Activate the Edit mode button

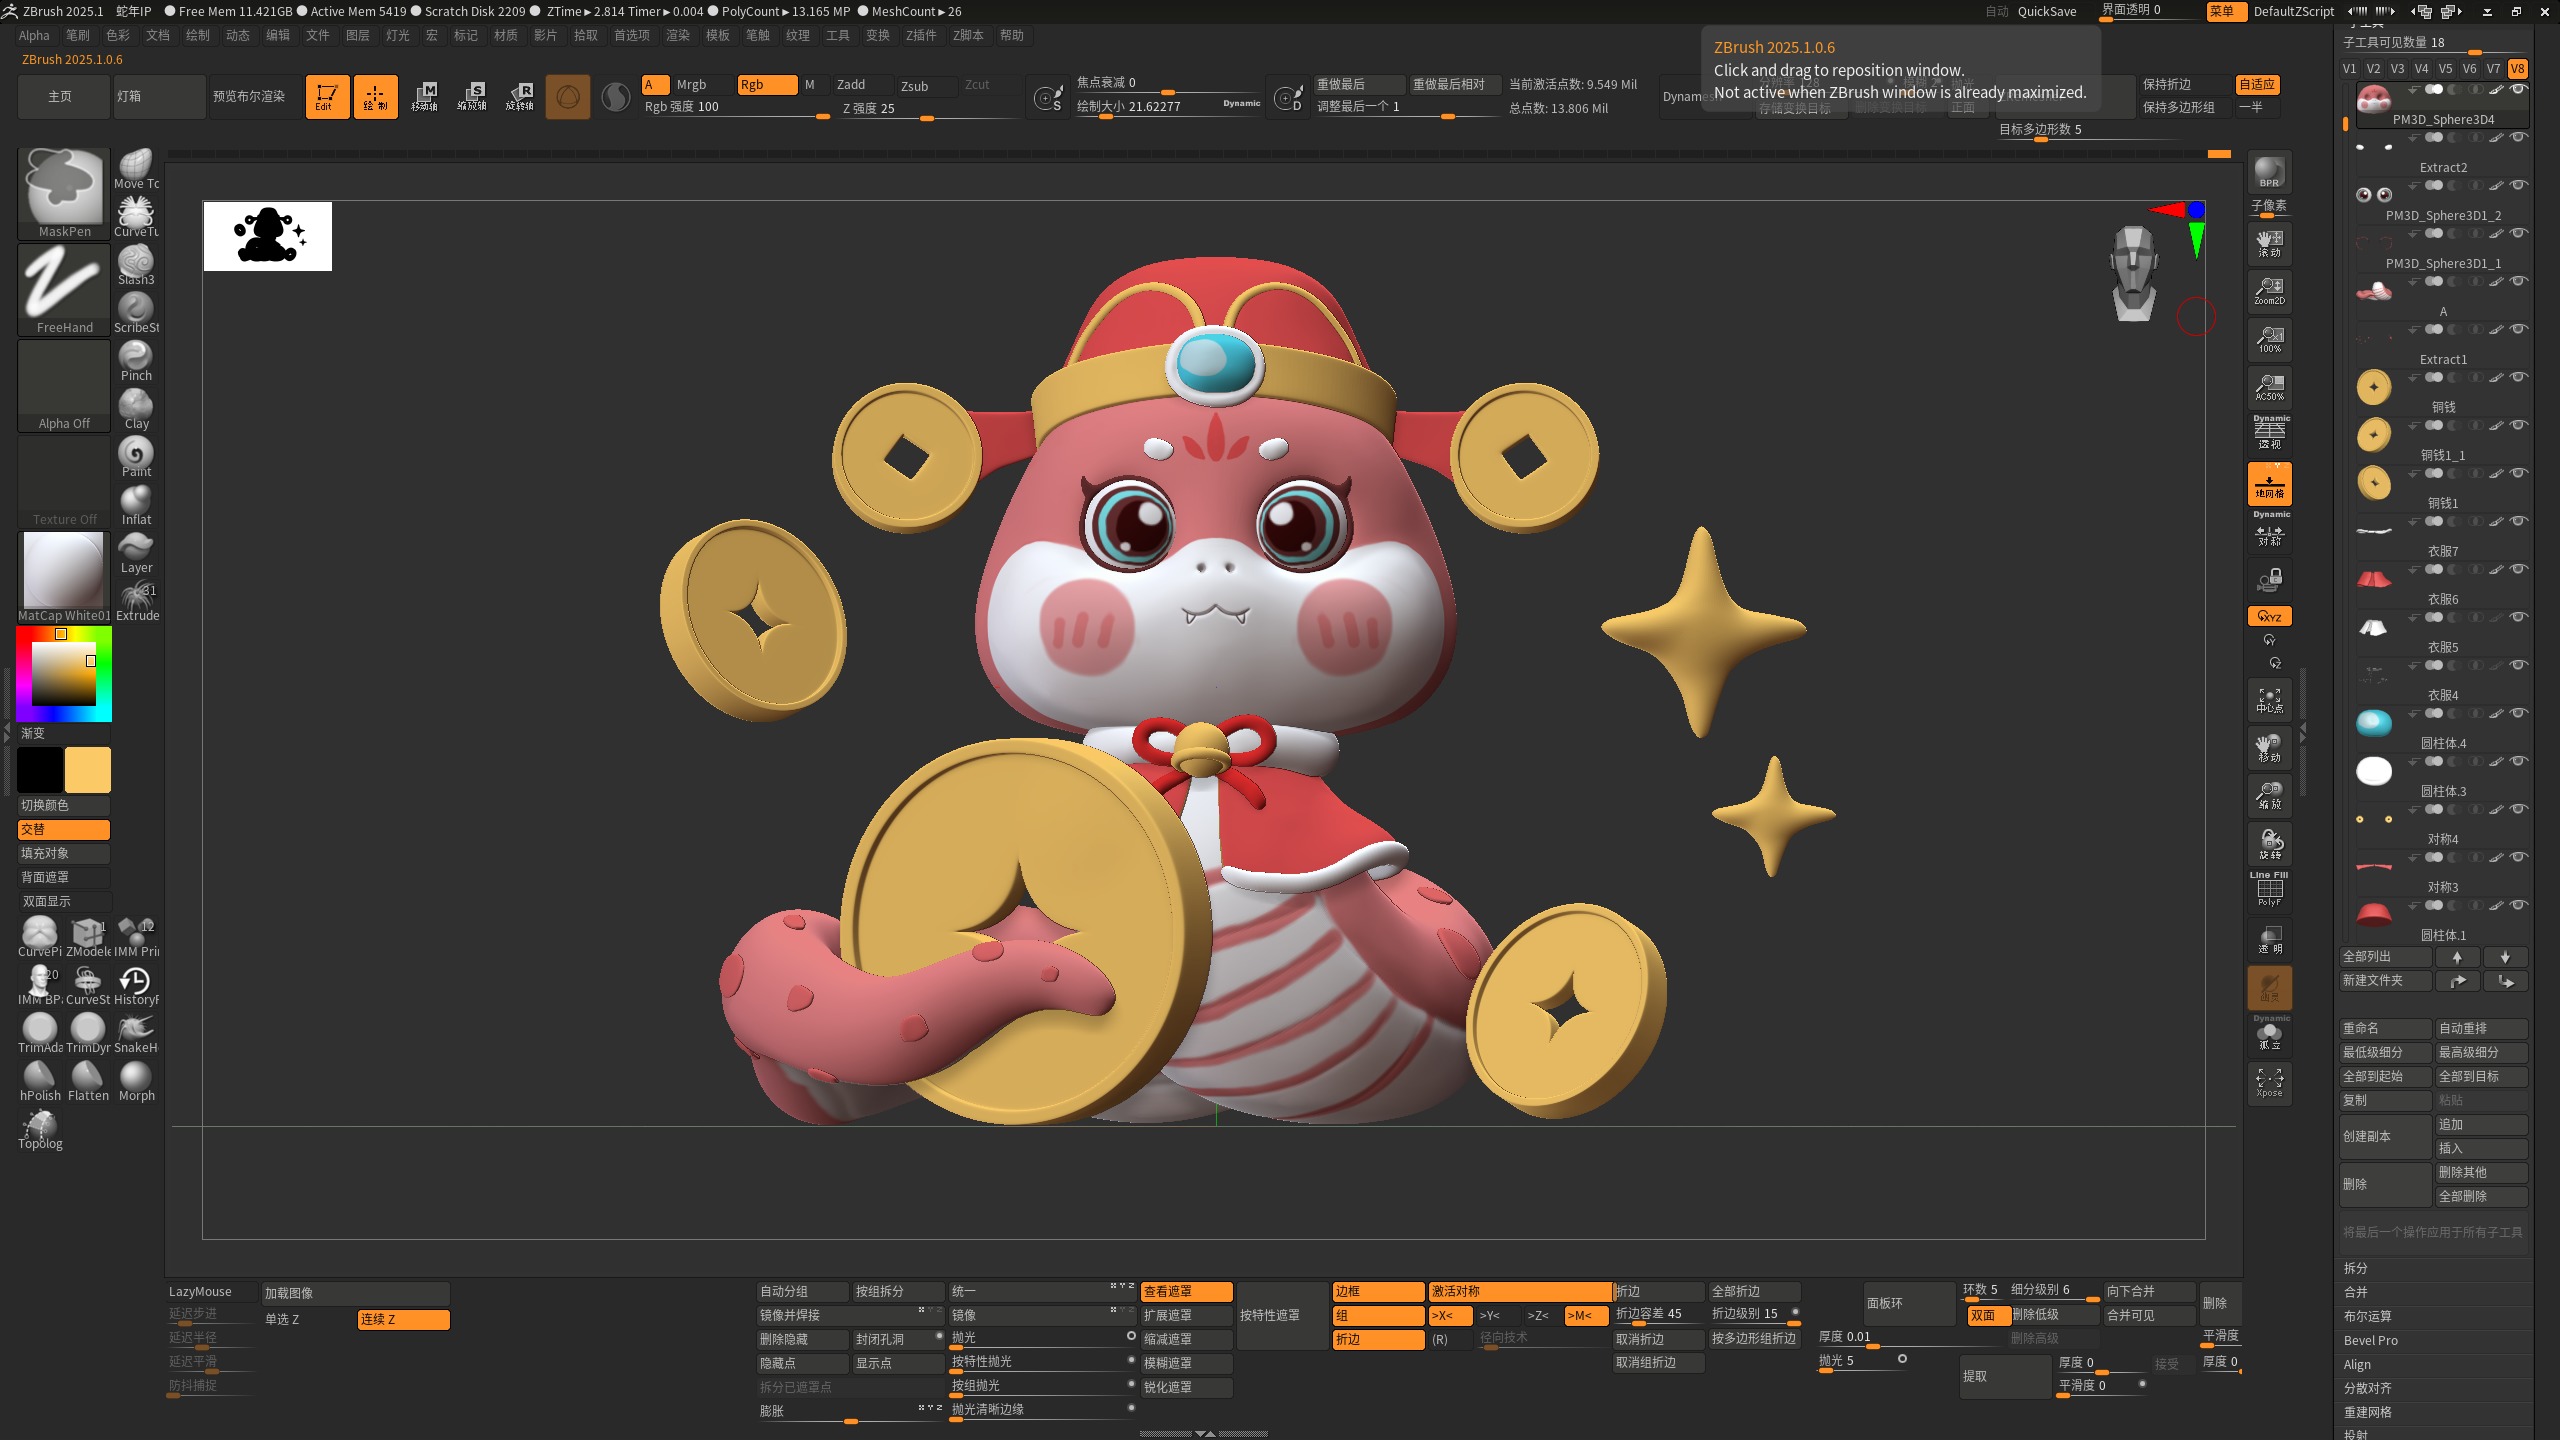327,97
